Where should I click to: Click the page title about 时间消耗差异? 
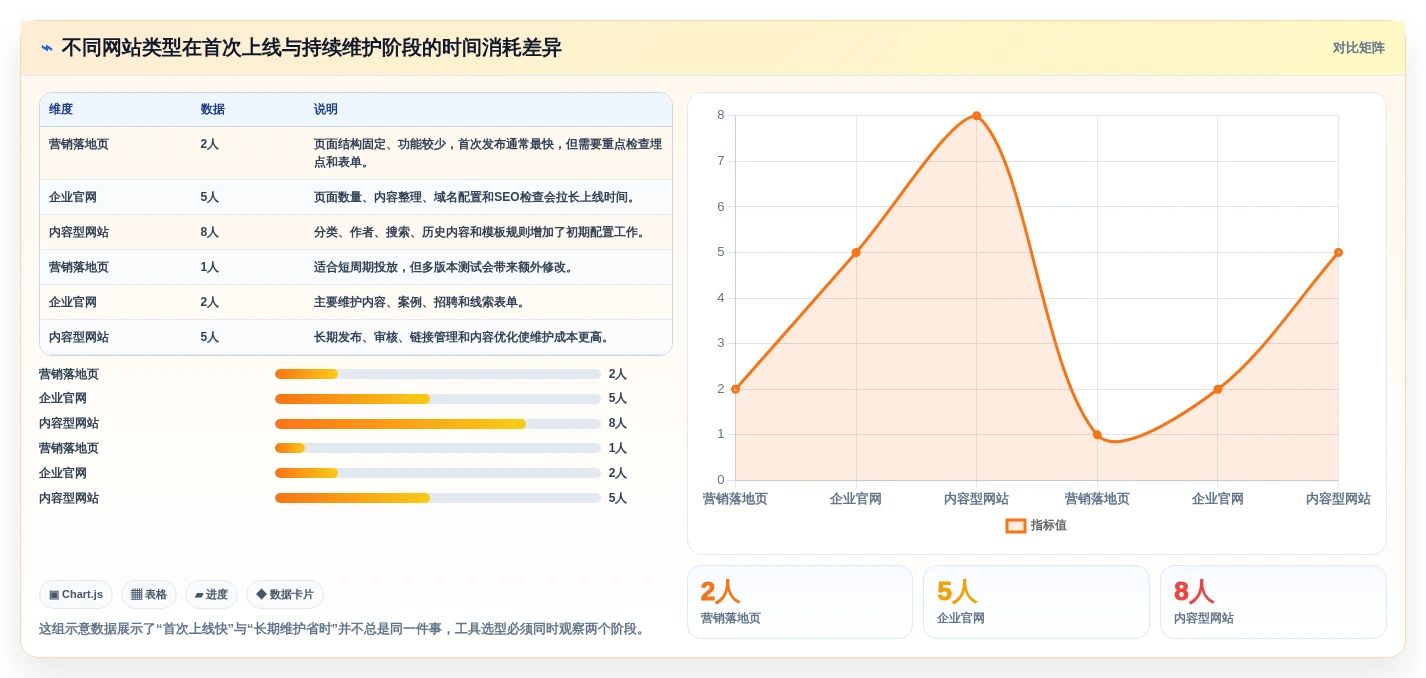click(x=311, y=48)
